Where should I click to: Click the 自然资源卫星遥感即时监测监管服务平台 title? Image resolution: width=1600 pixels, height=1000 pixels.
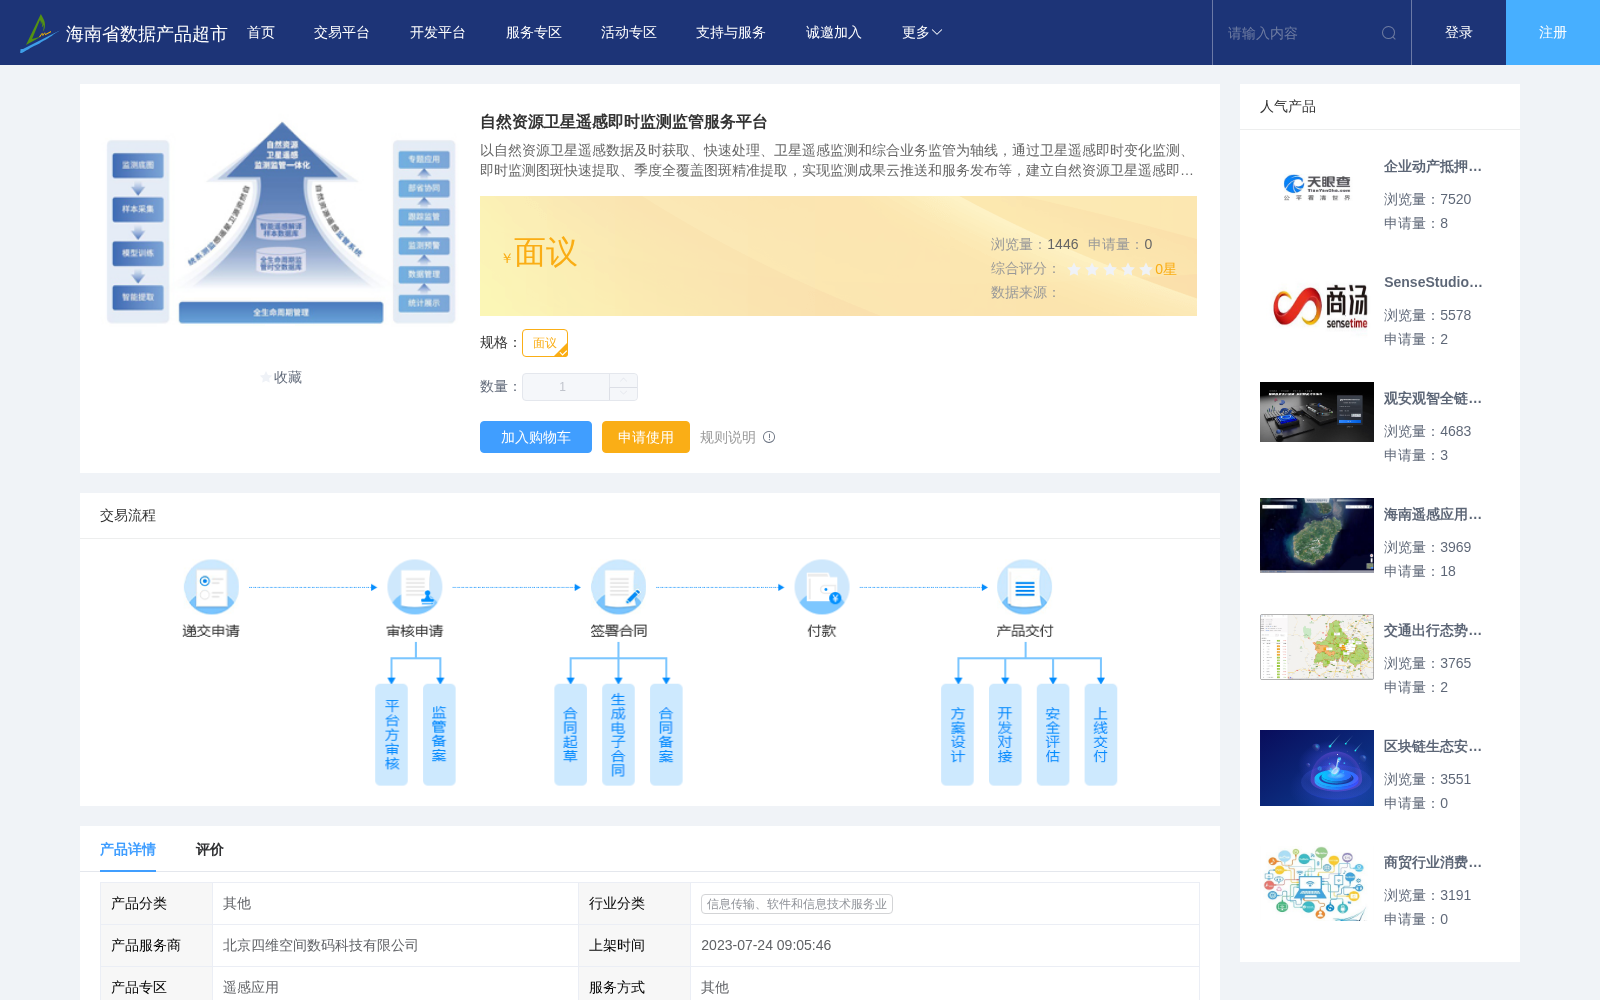pyautogui.click(x=624, y=122)
